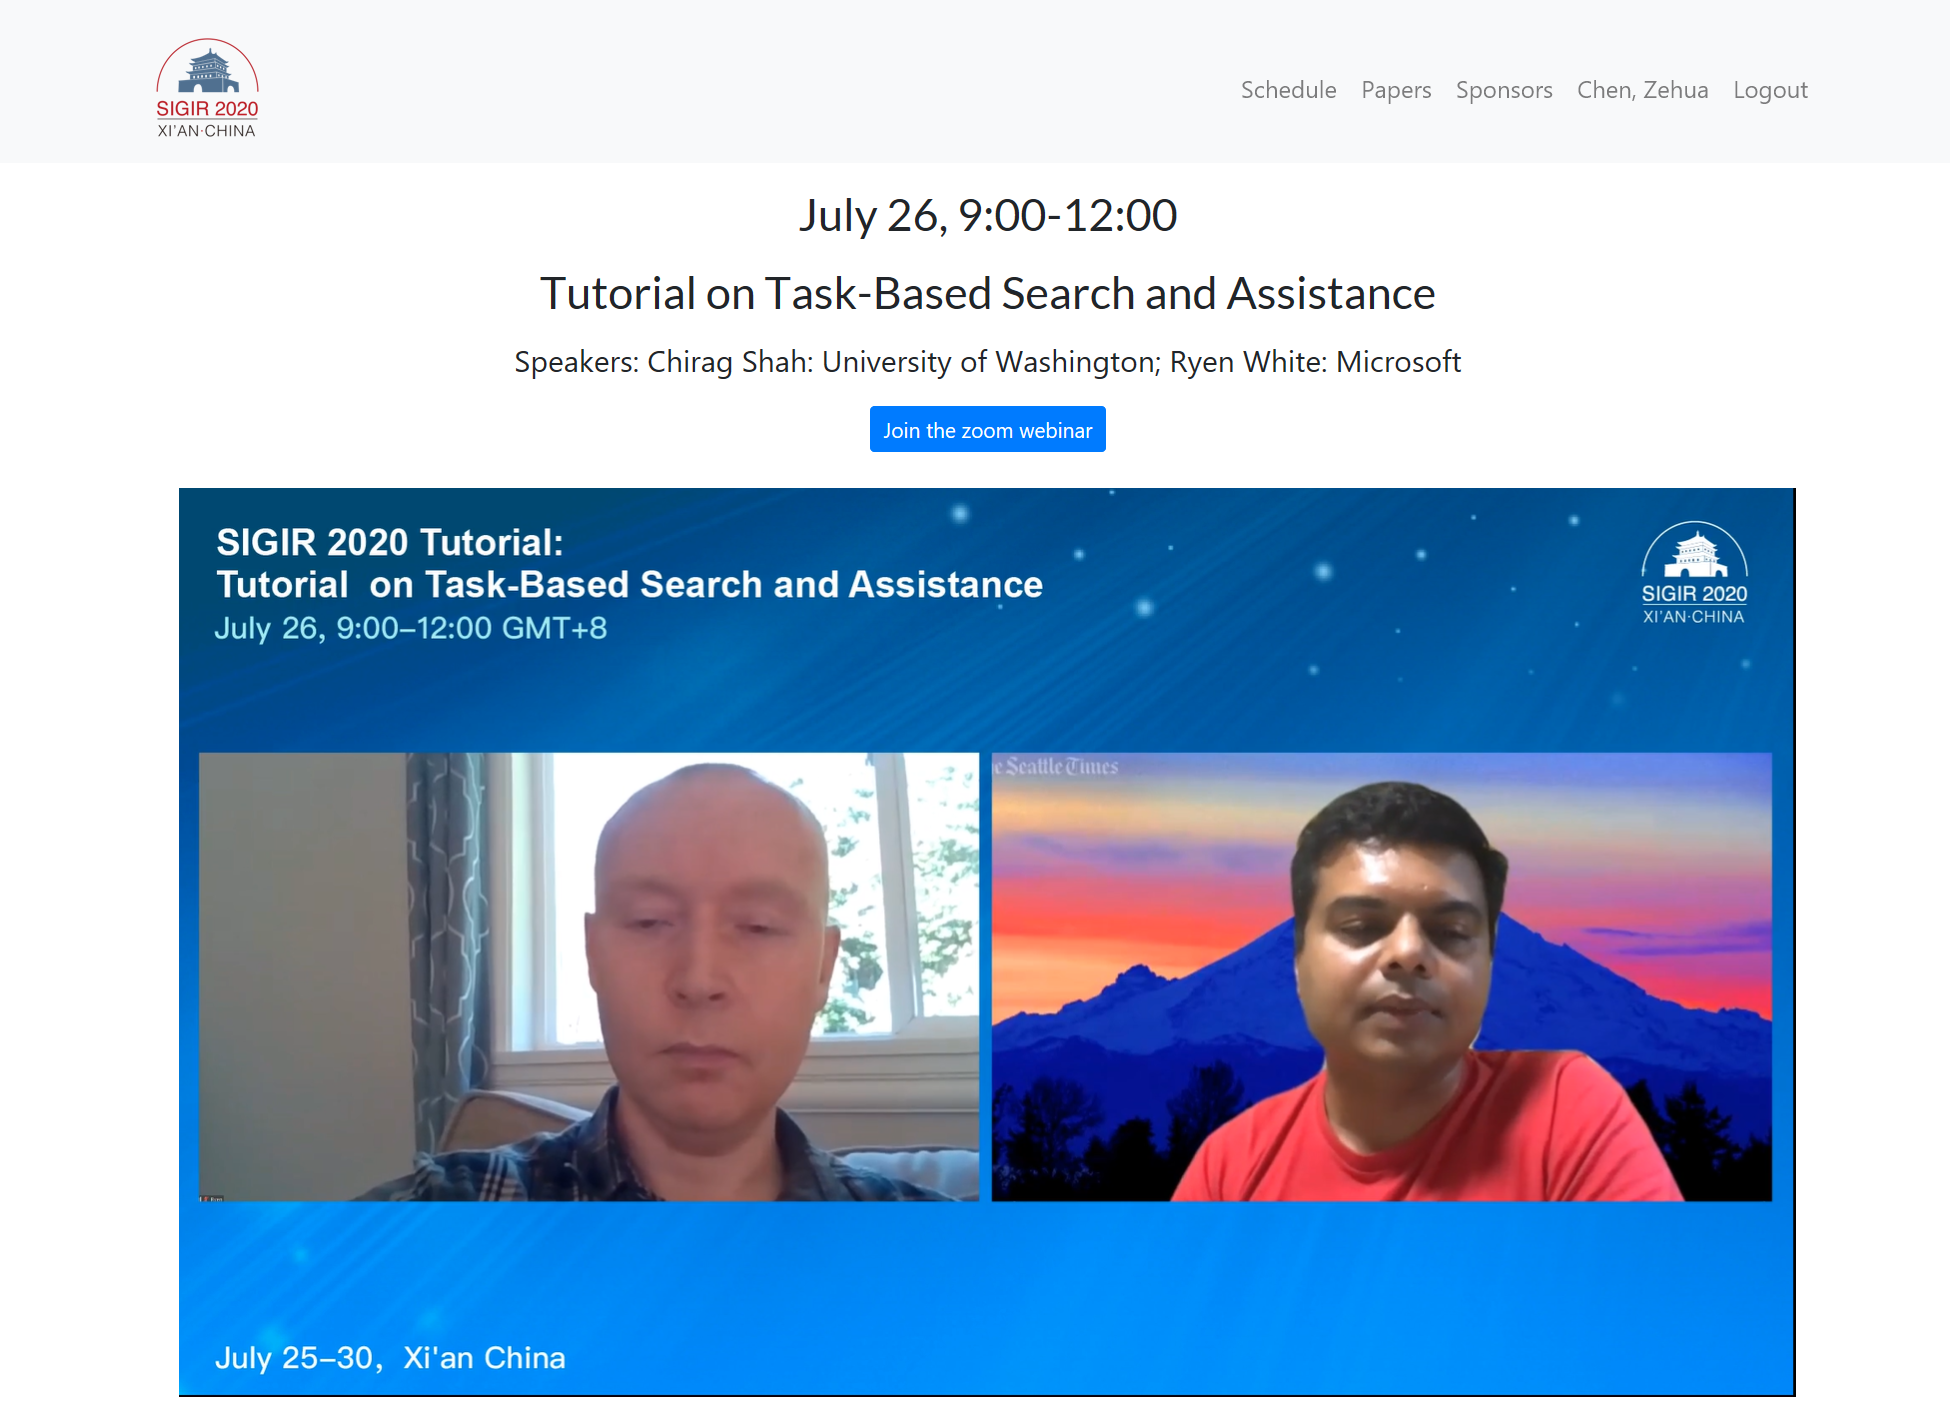Click the Tutorial on Task-Based Search and Assistance page heading
Image resolution: width=1950 pixels, height=1426 pixels.
click(987, 294)
